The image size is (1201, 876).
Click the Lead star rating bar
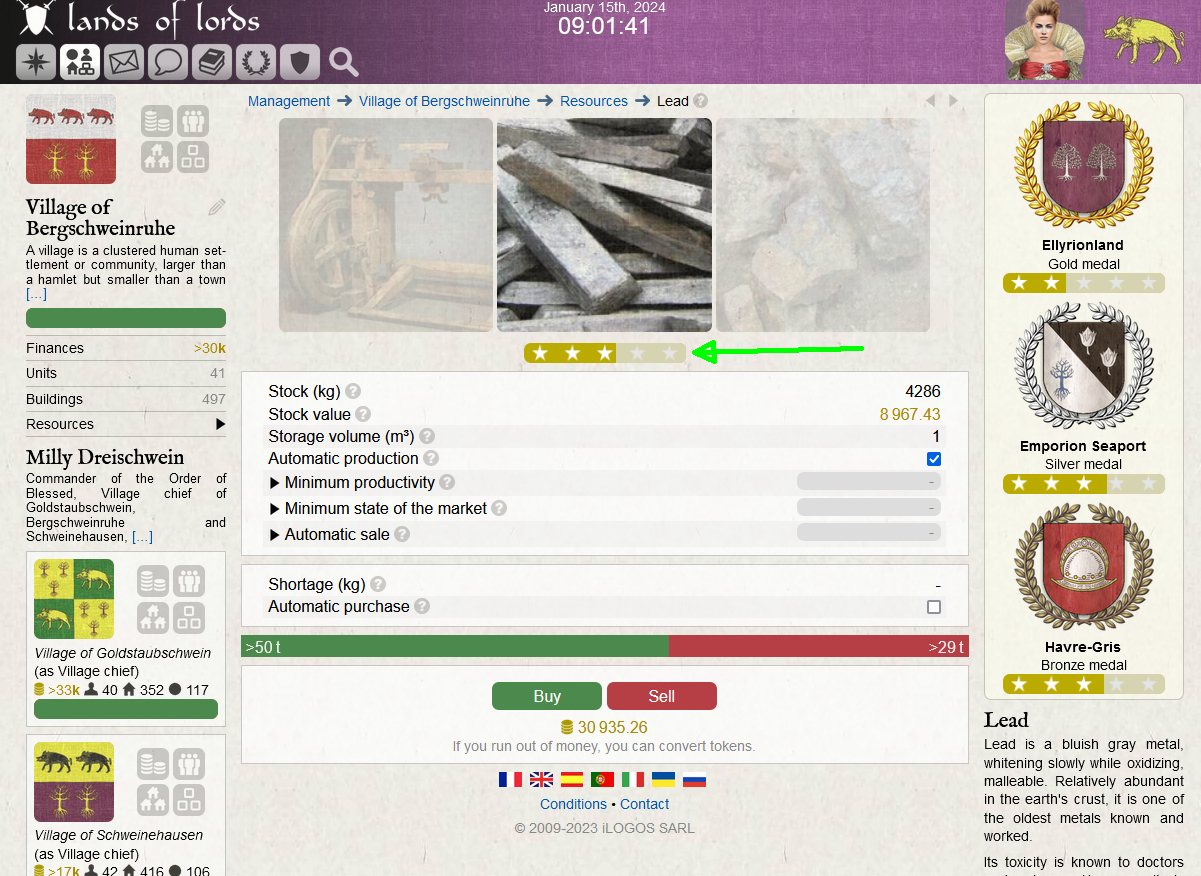(x=605, y=353)
